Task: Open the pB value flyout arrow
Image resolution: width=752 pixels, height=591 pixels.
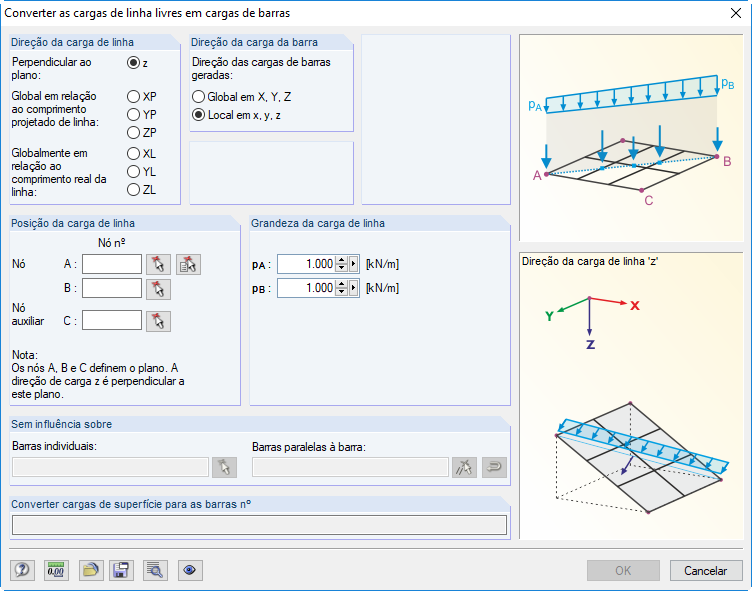Action: [x=353, y=288]
